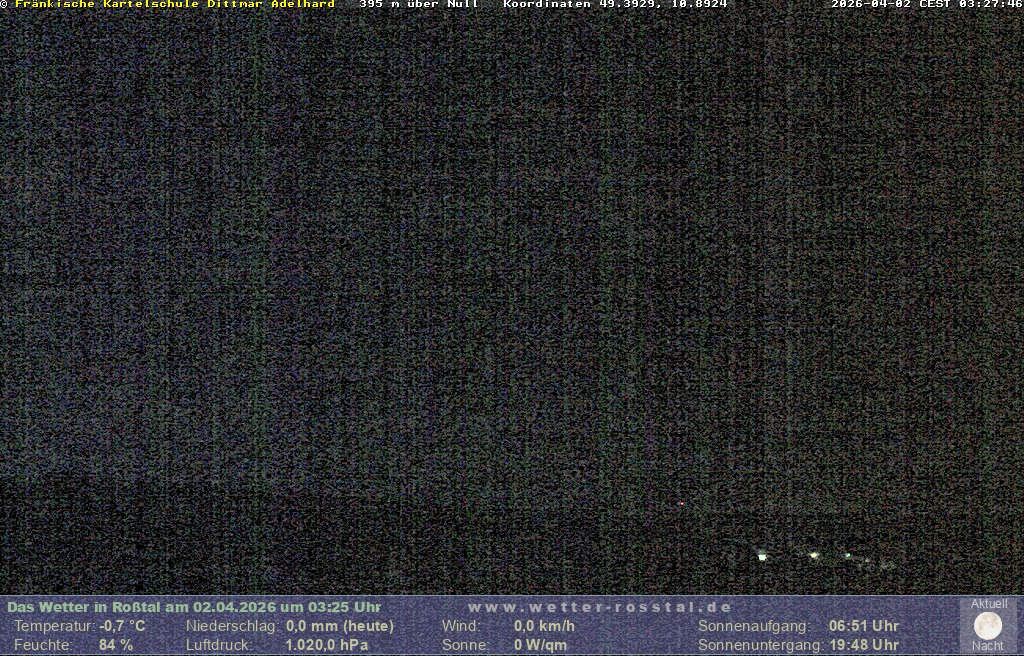This screenshot has height=656, width=1024.
Task: Select the temperature value -0,7 °C
Action: 122,626
